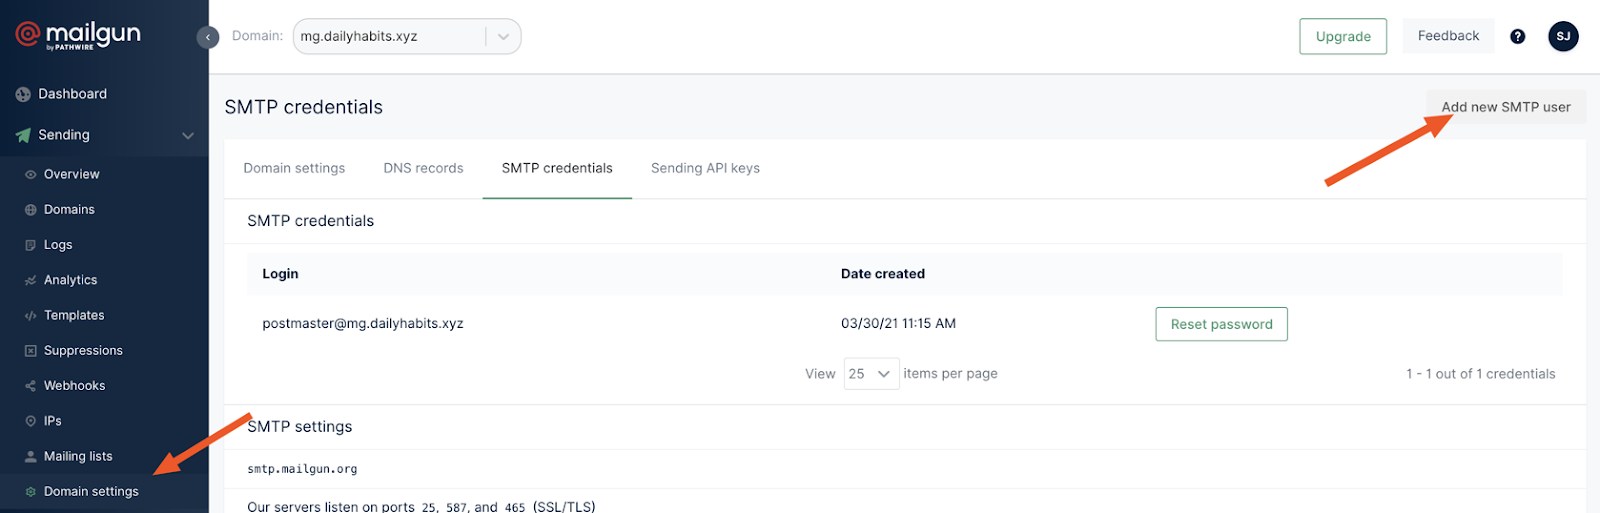
Task: Switch to the DNS records tab
Action: pos(423,168)
